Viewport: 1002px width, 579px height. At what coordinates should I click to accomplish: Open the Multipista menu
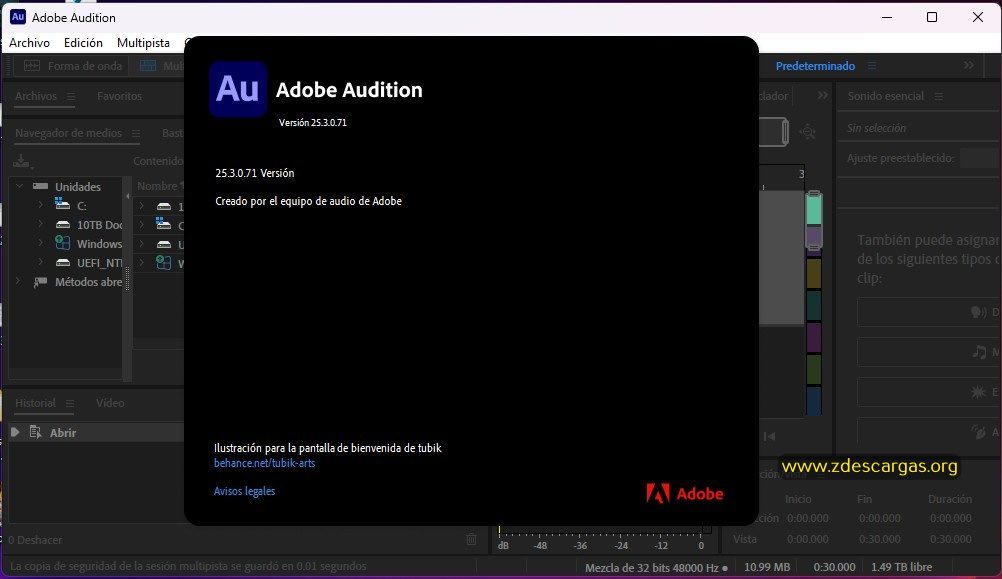click(143, 43)
